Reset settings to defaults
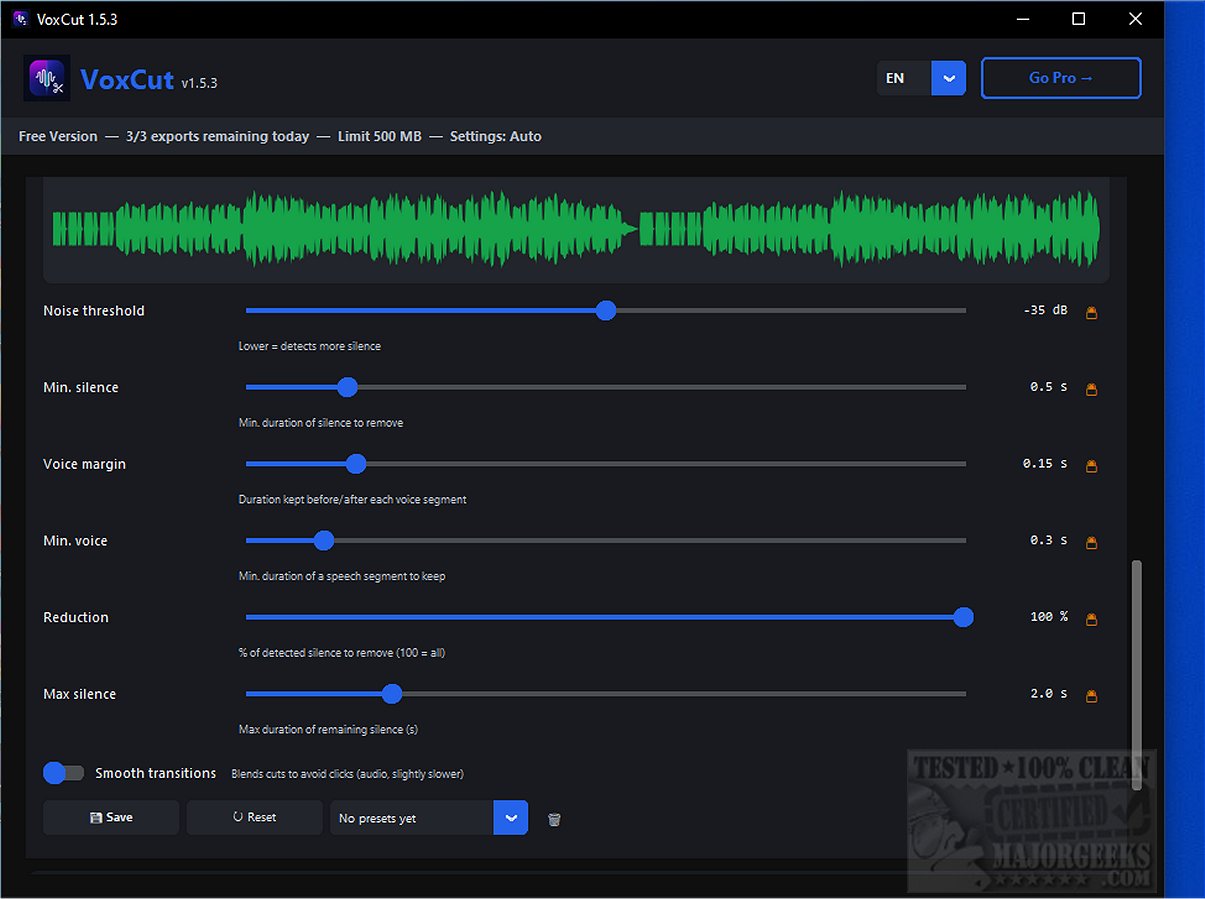The height and width of the screenshot is (899, 1205). [254, 817]
